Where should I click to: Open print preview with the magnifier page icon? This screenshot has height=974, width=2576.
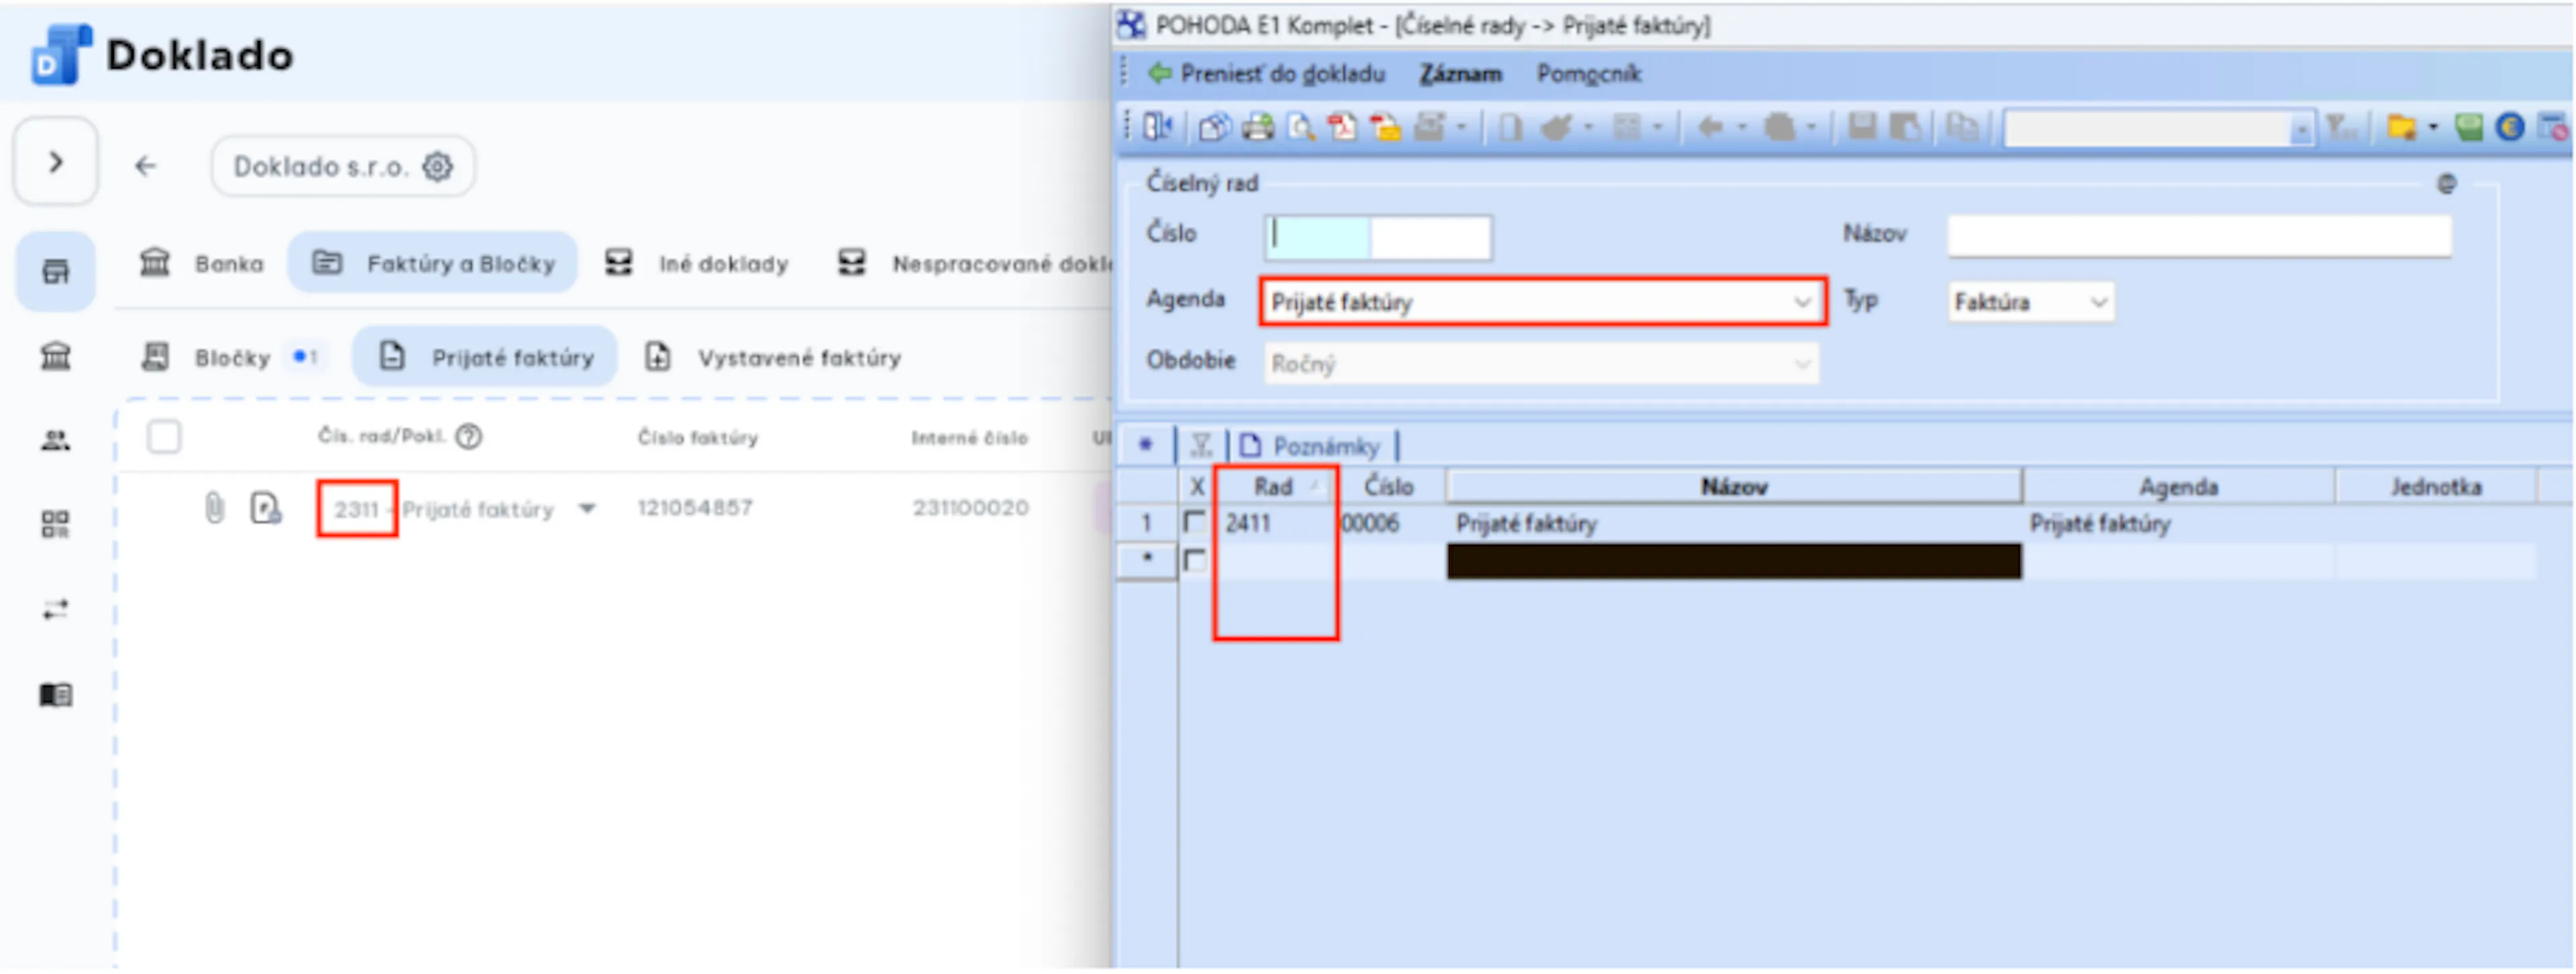click(1301, 127)
